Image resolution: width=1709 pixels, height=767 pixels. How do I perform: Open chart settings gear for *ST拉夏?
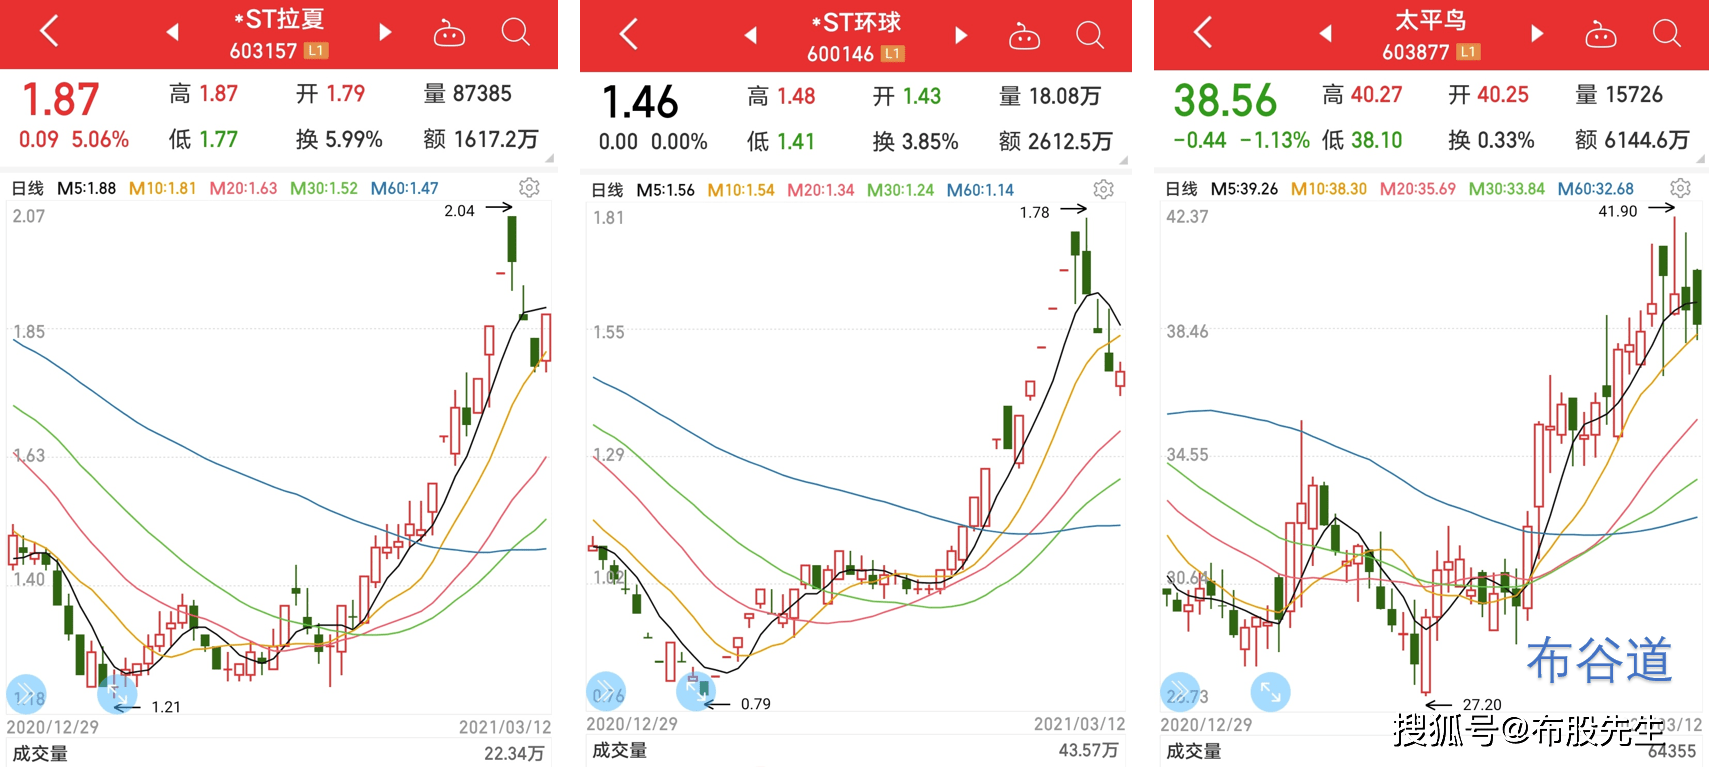pyautogui.click(x=530, y=187)
